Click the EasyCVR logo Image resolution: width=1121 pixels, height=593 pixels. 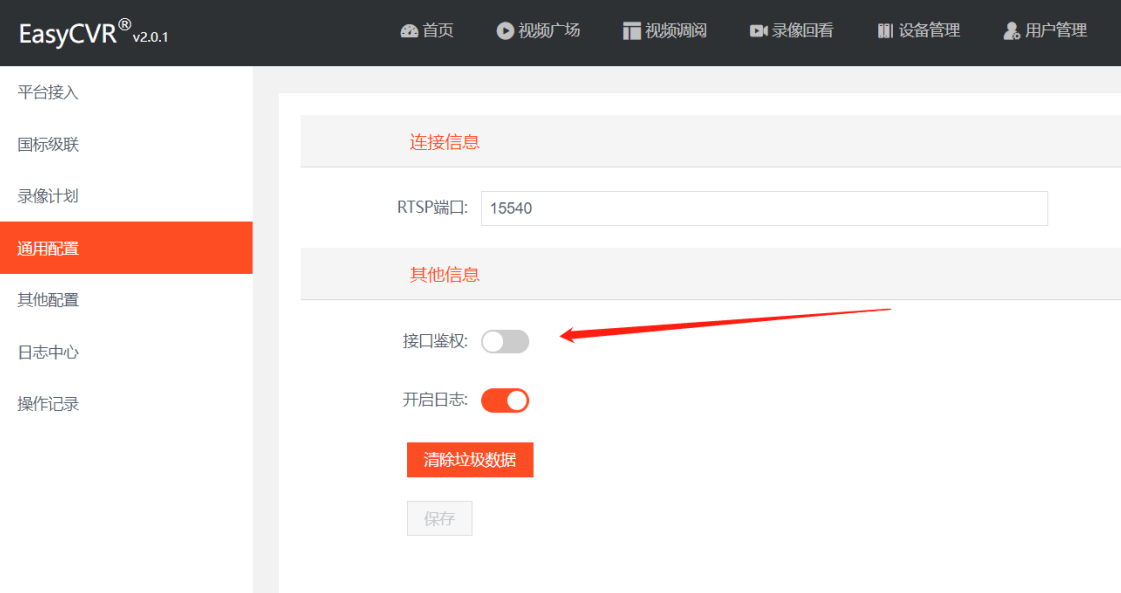click(93, 34)
